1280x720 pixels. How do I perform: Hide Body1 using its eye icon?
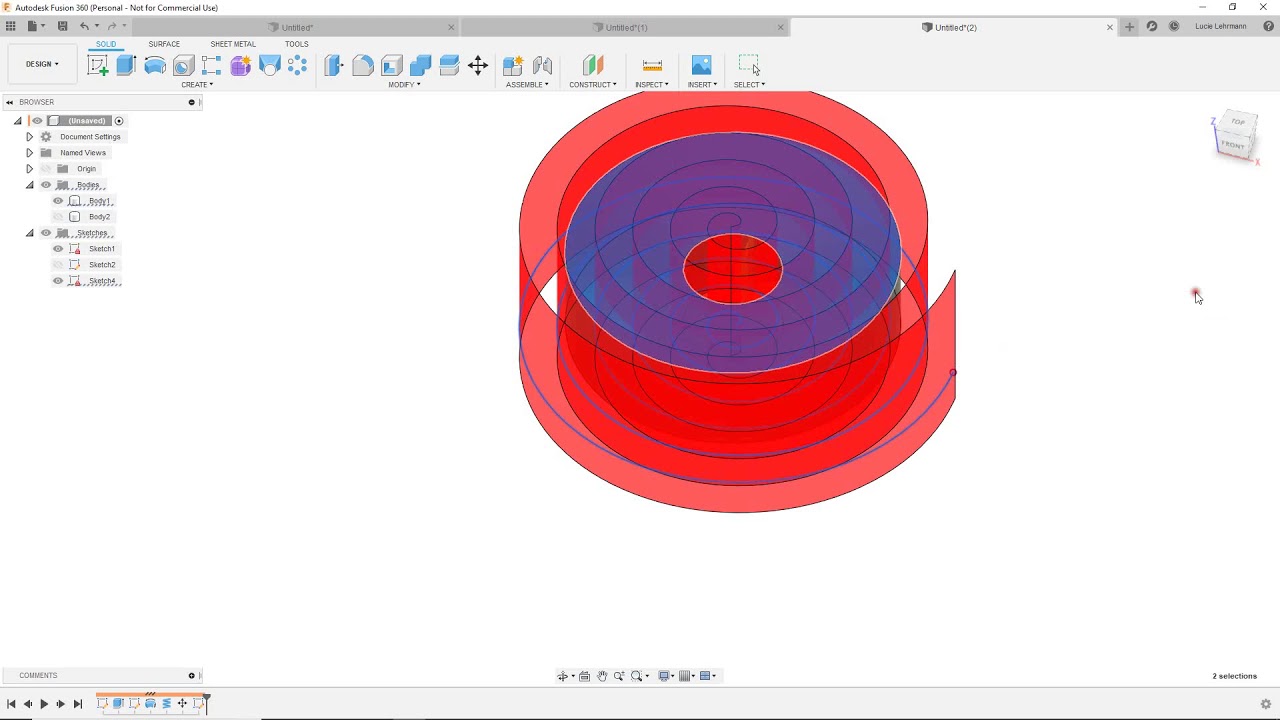pyautogui.click(x=58, y=201)
